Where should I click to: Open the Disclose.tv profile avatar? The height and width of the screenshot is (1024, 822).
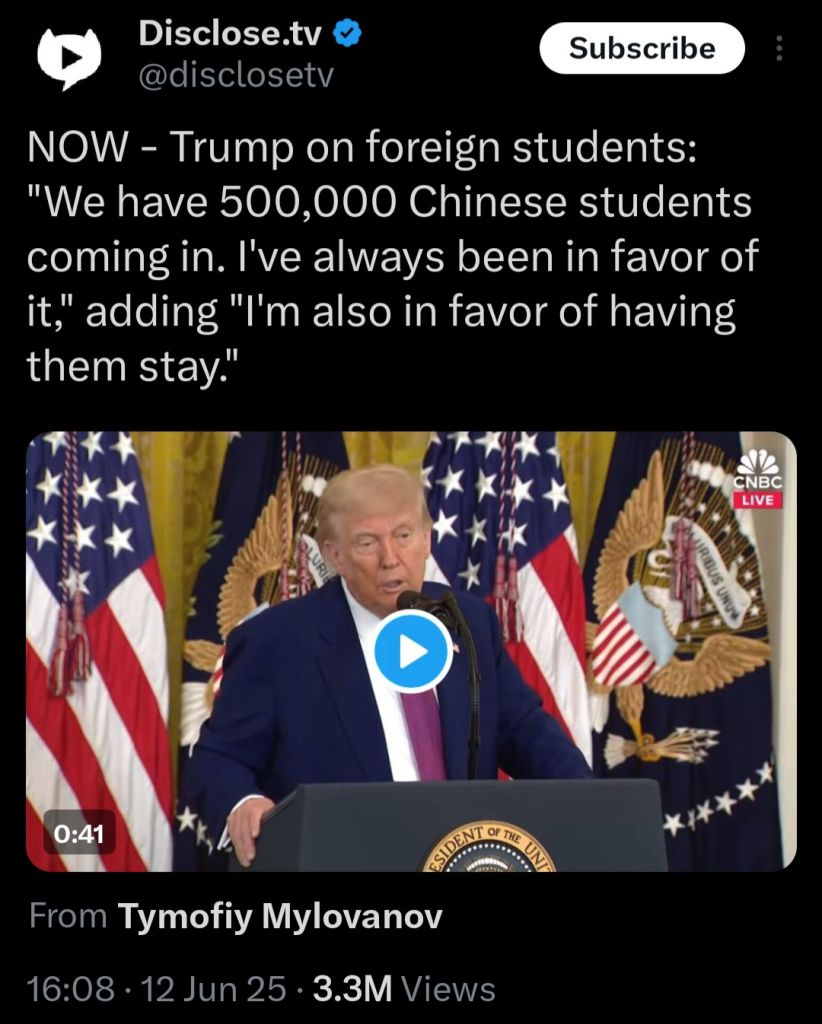[x=69, y=57]
